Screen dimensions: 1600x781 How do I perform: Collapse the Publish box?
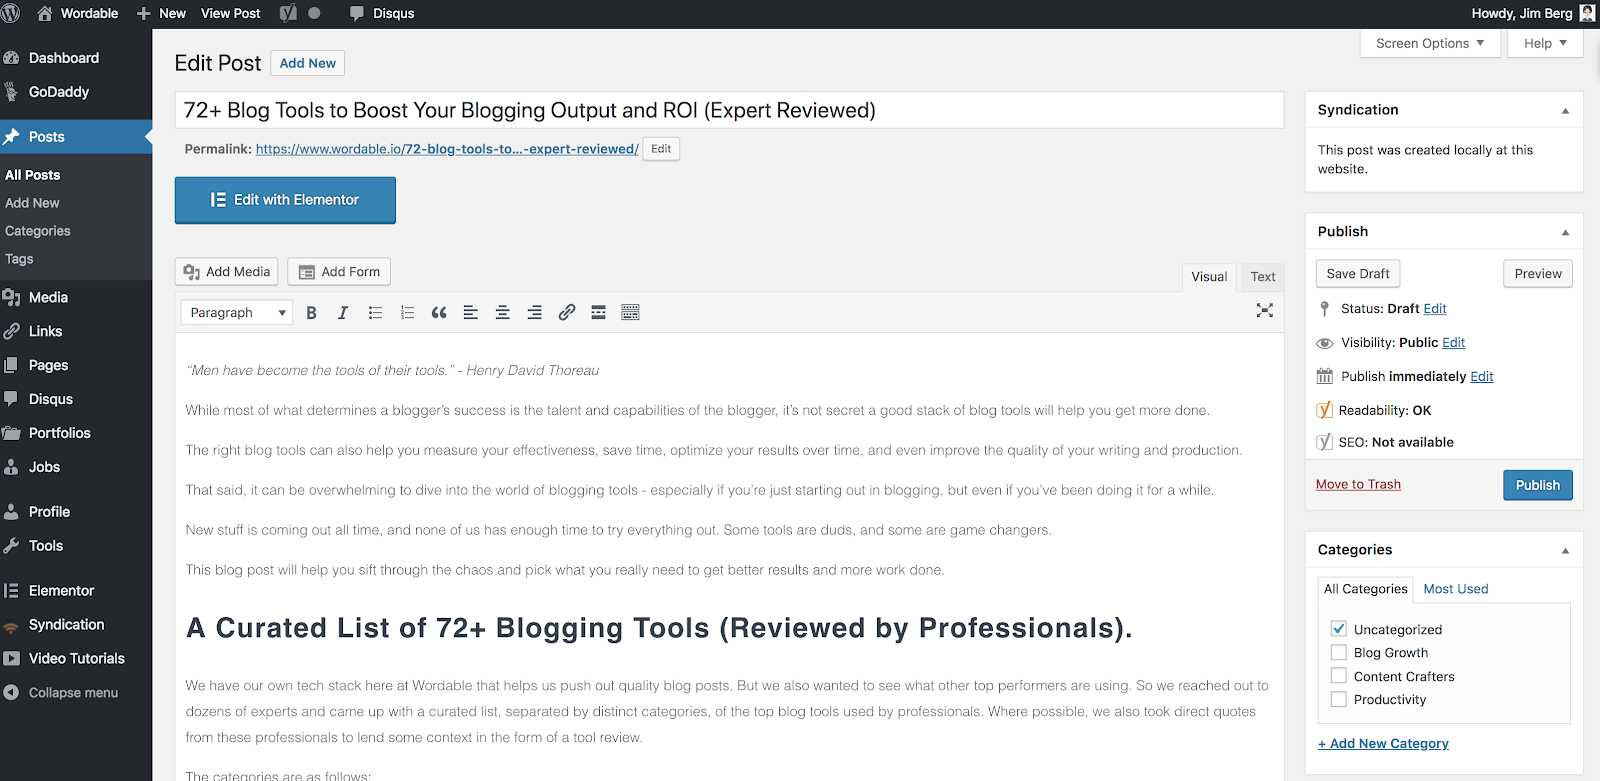[1565, 232]
